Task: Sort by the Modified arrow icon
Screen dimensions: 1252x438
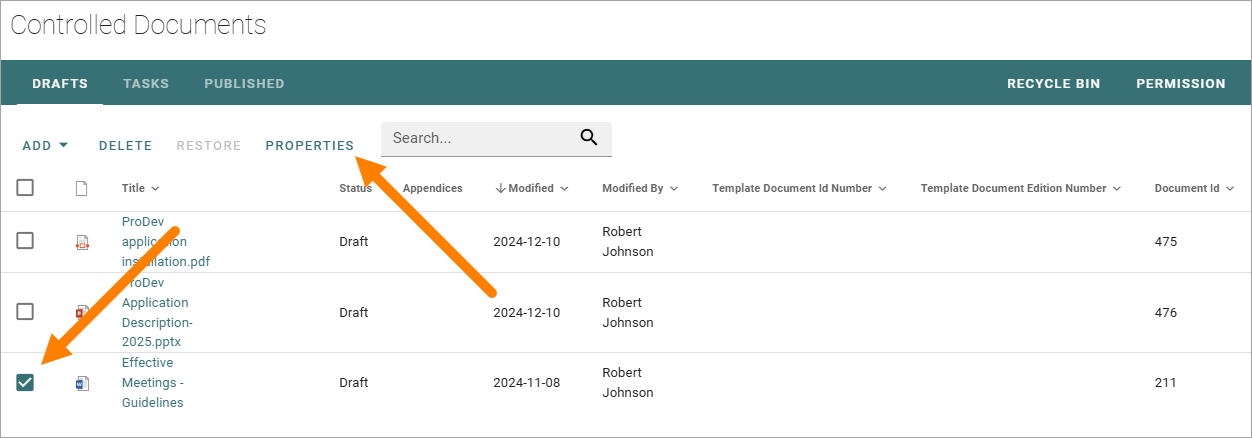Action: (500, 188)
